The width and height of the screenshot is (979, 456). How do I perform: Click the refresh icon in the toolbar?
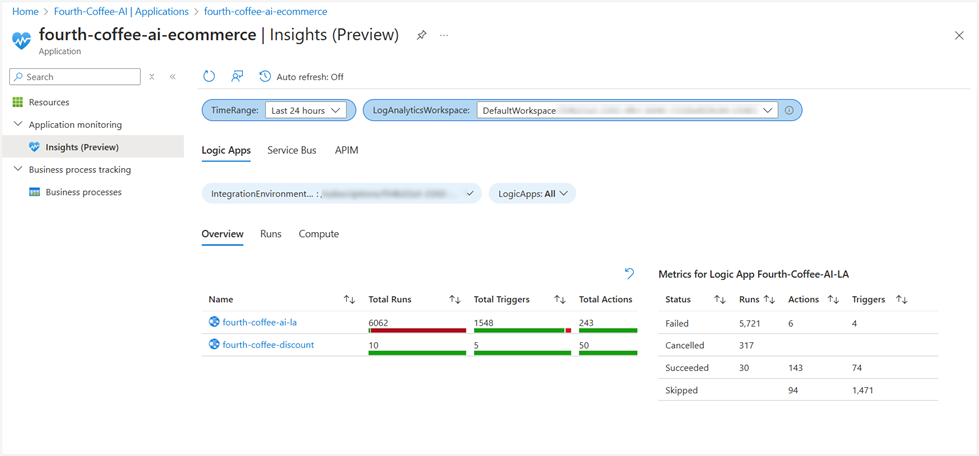(209, 76)
